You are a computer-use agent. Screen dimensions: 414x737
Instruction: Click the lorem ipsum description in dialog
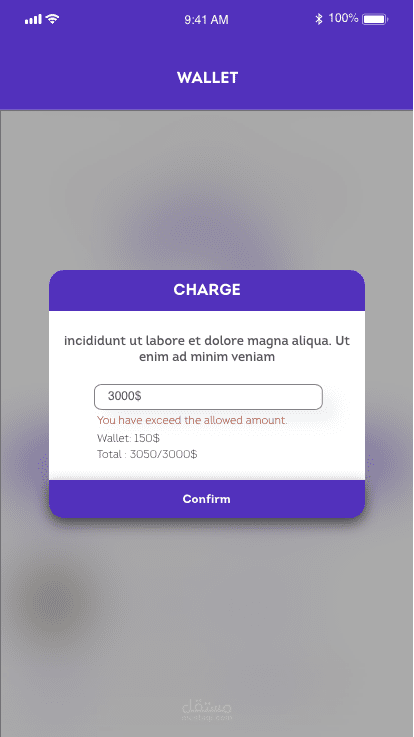pos(207,348)
